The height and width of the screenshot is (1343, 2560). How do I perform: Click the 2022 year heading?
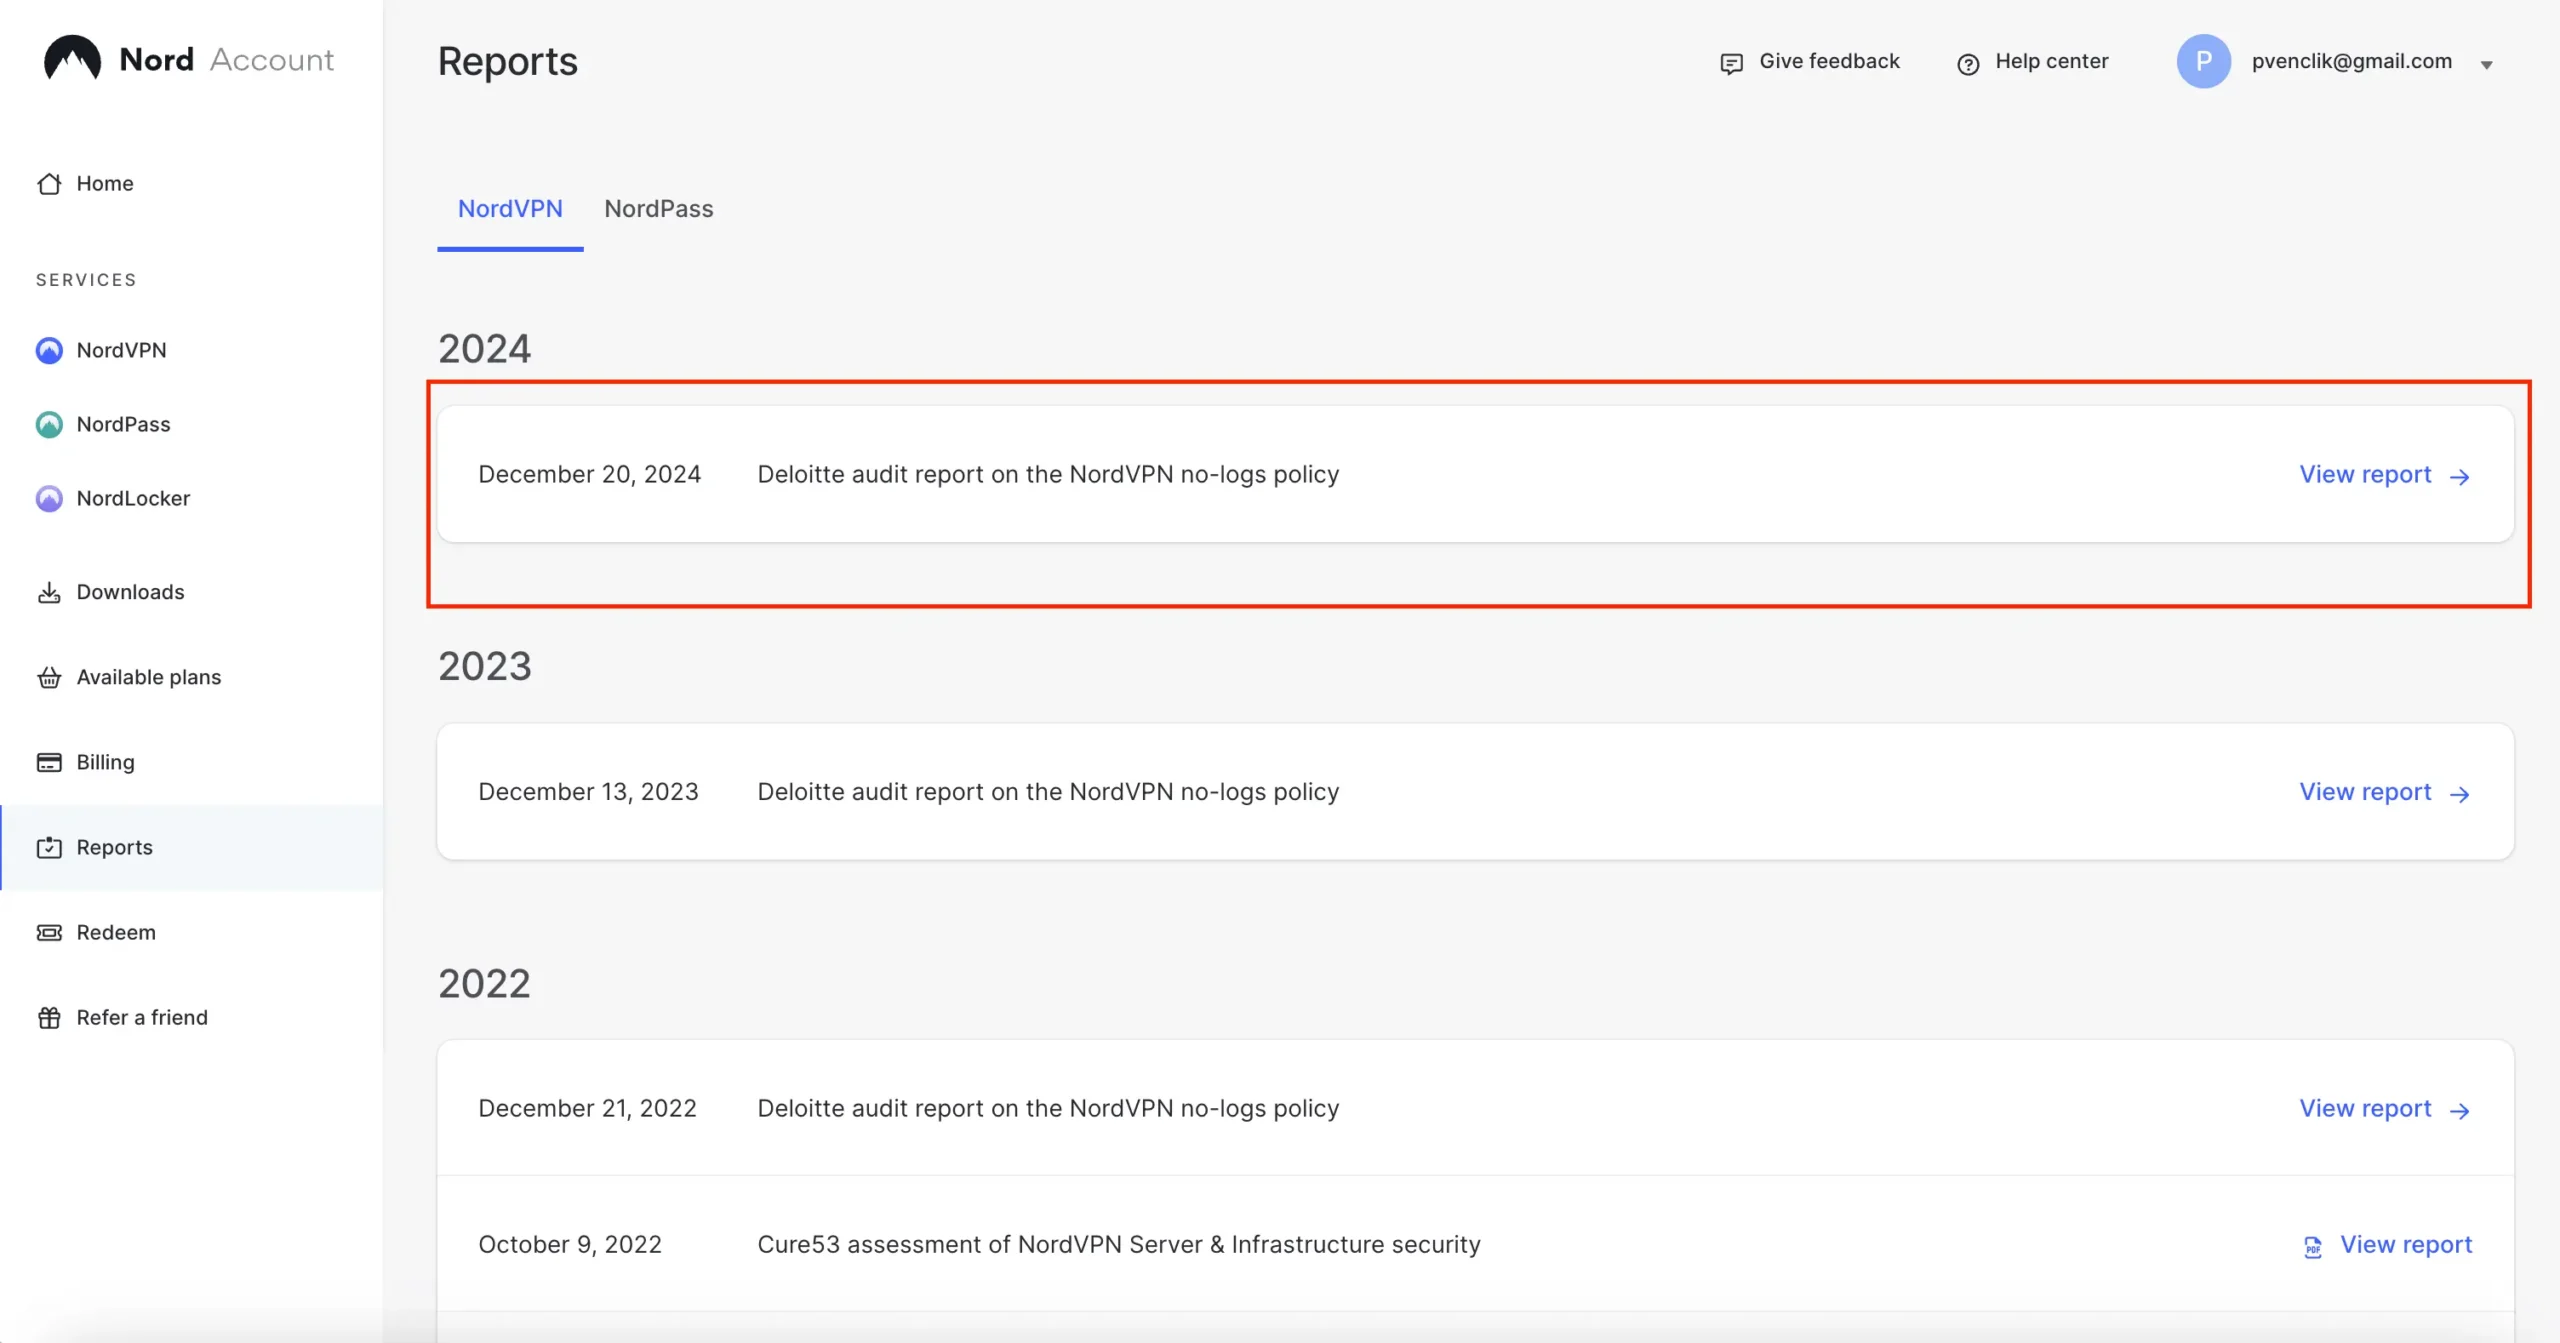coord(484,983)
